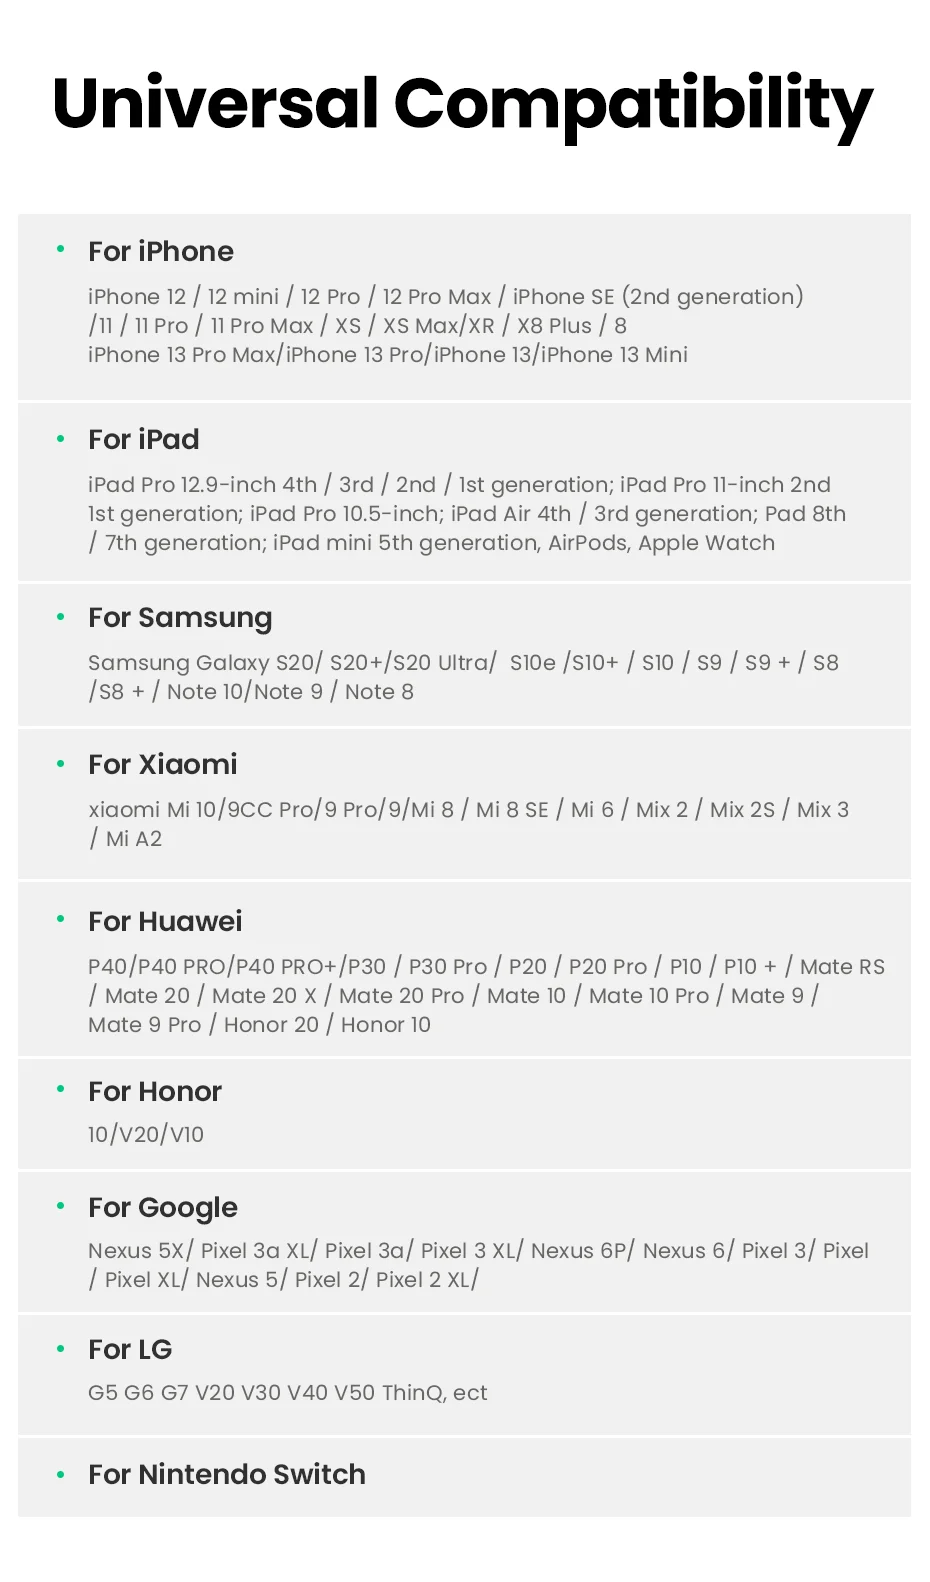930x1582 pixels.
Task: Select the "For iPhone" heading
Action: [x=161, y=252]
